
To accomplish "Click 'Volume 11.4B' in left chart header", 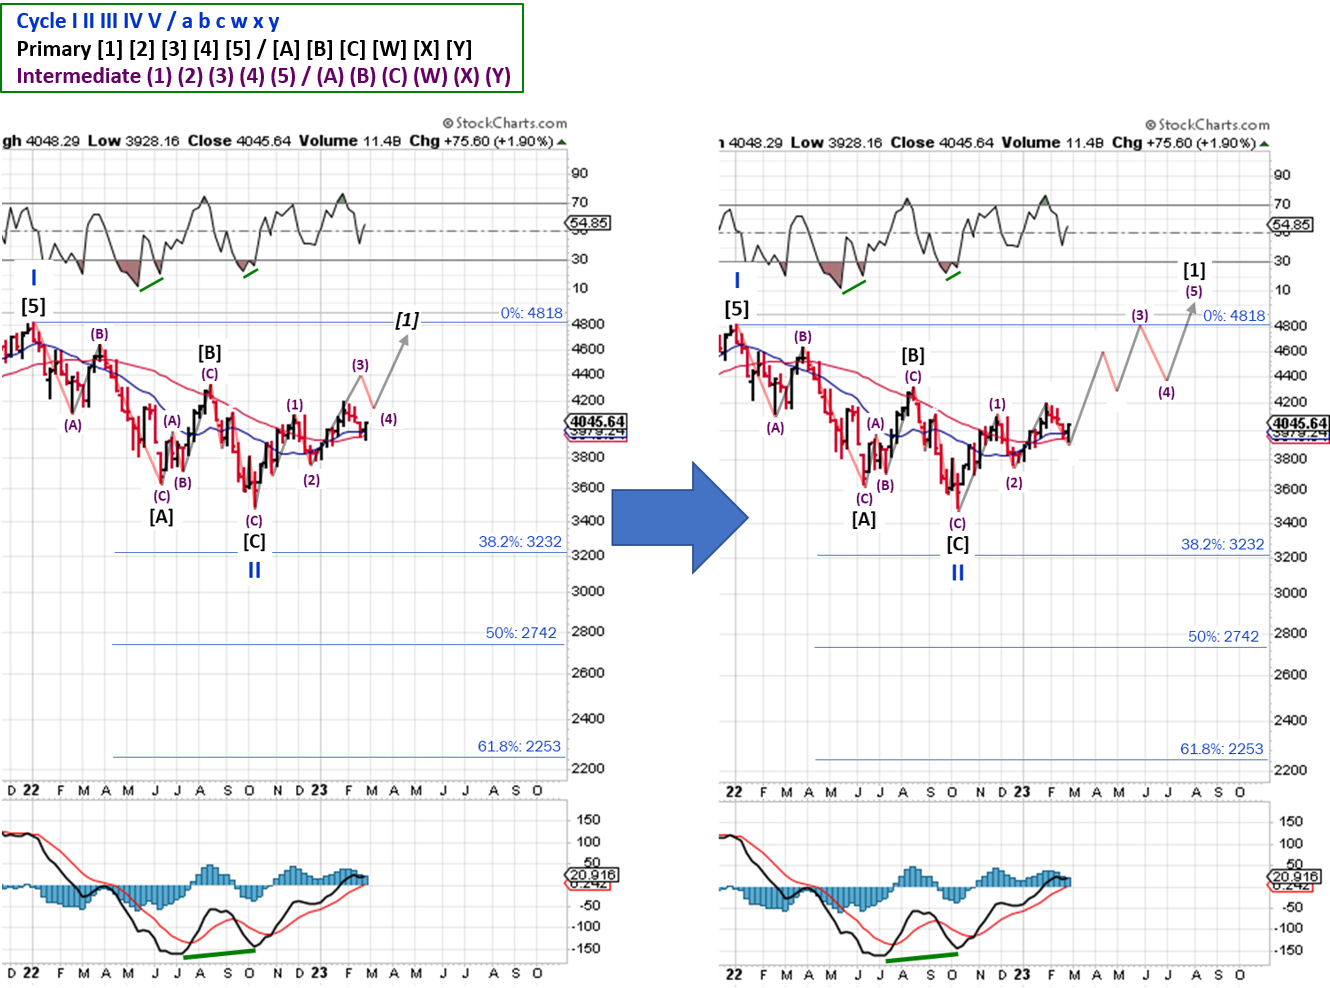I will pyautogui.click(x=350, y=141).
